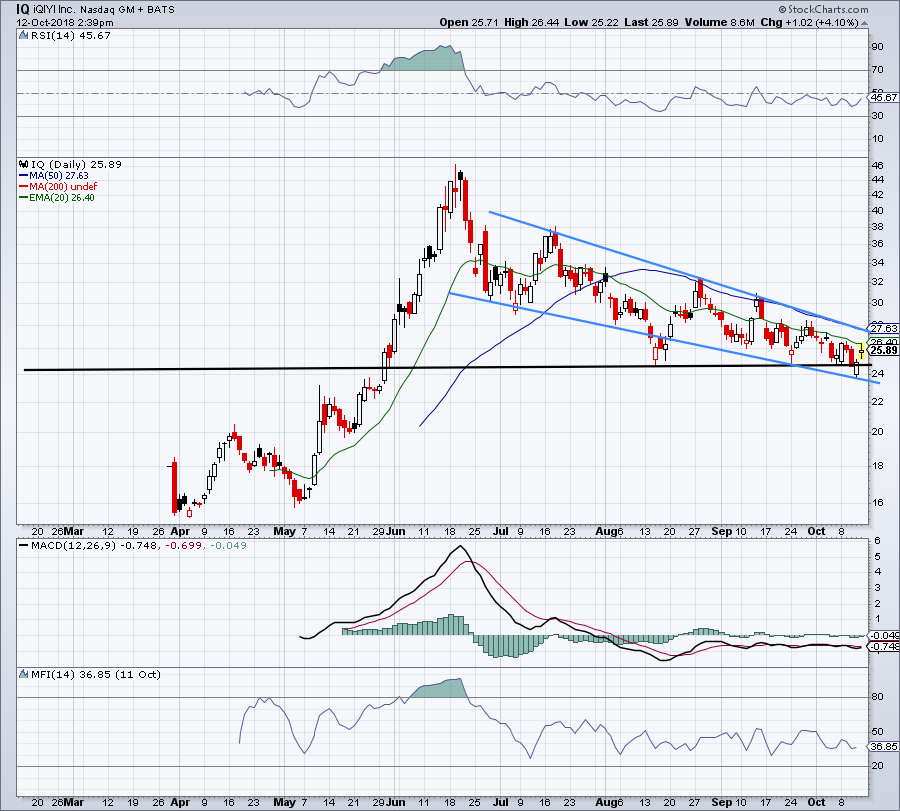
Task: Click the green up-triangle after Chg percentage
Action: [x=864, y=23]
